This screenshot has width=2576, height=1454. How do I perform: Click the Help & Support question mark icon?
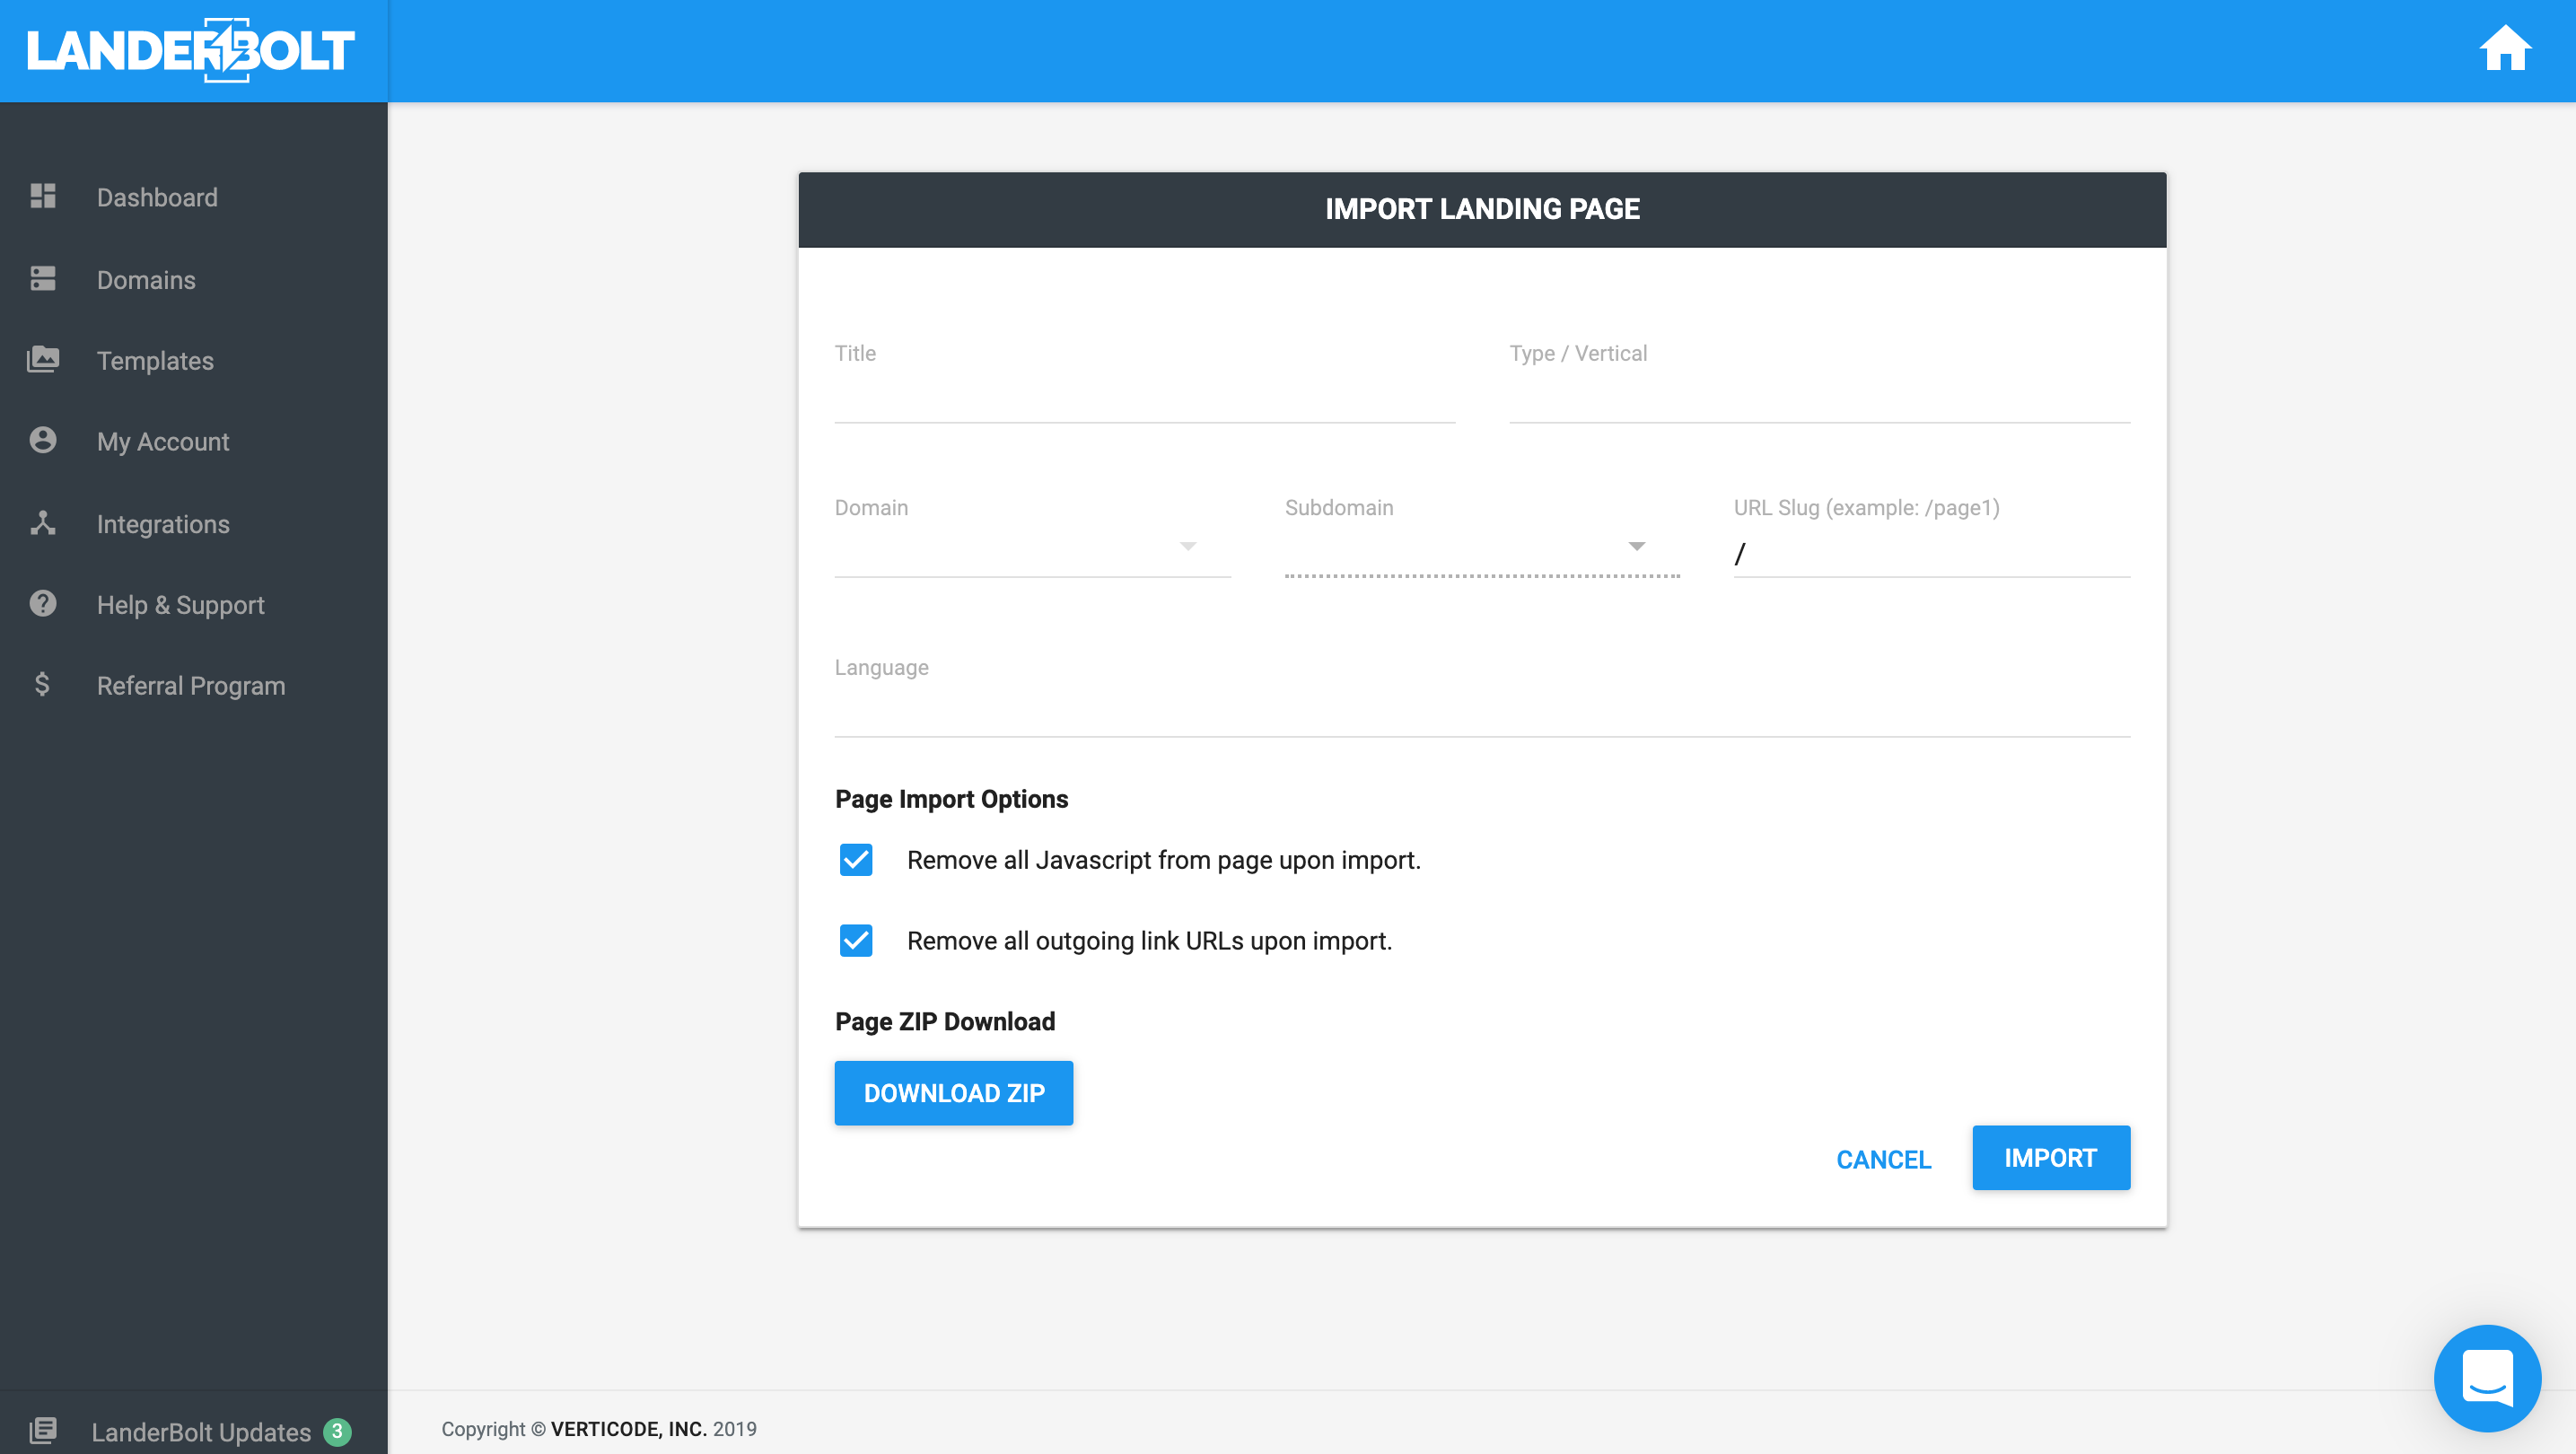(x=43, y=604)
